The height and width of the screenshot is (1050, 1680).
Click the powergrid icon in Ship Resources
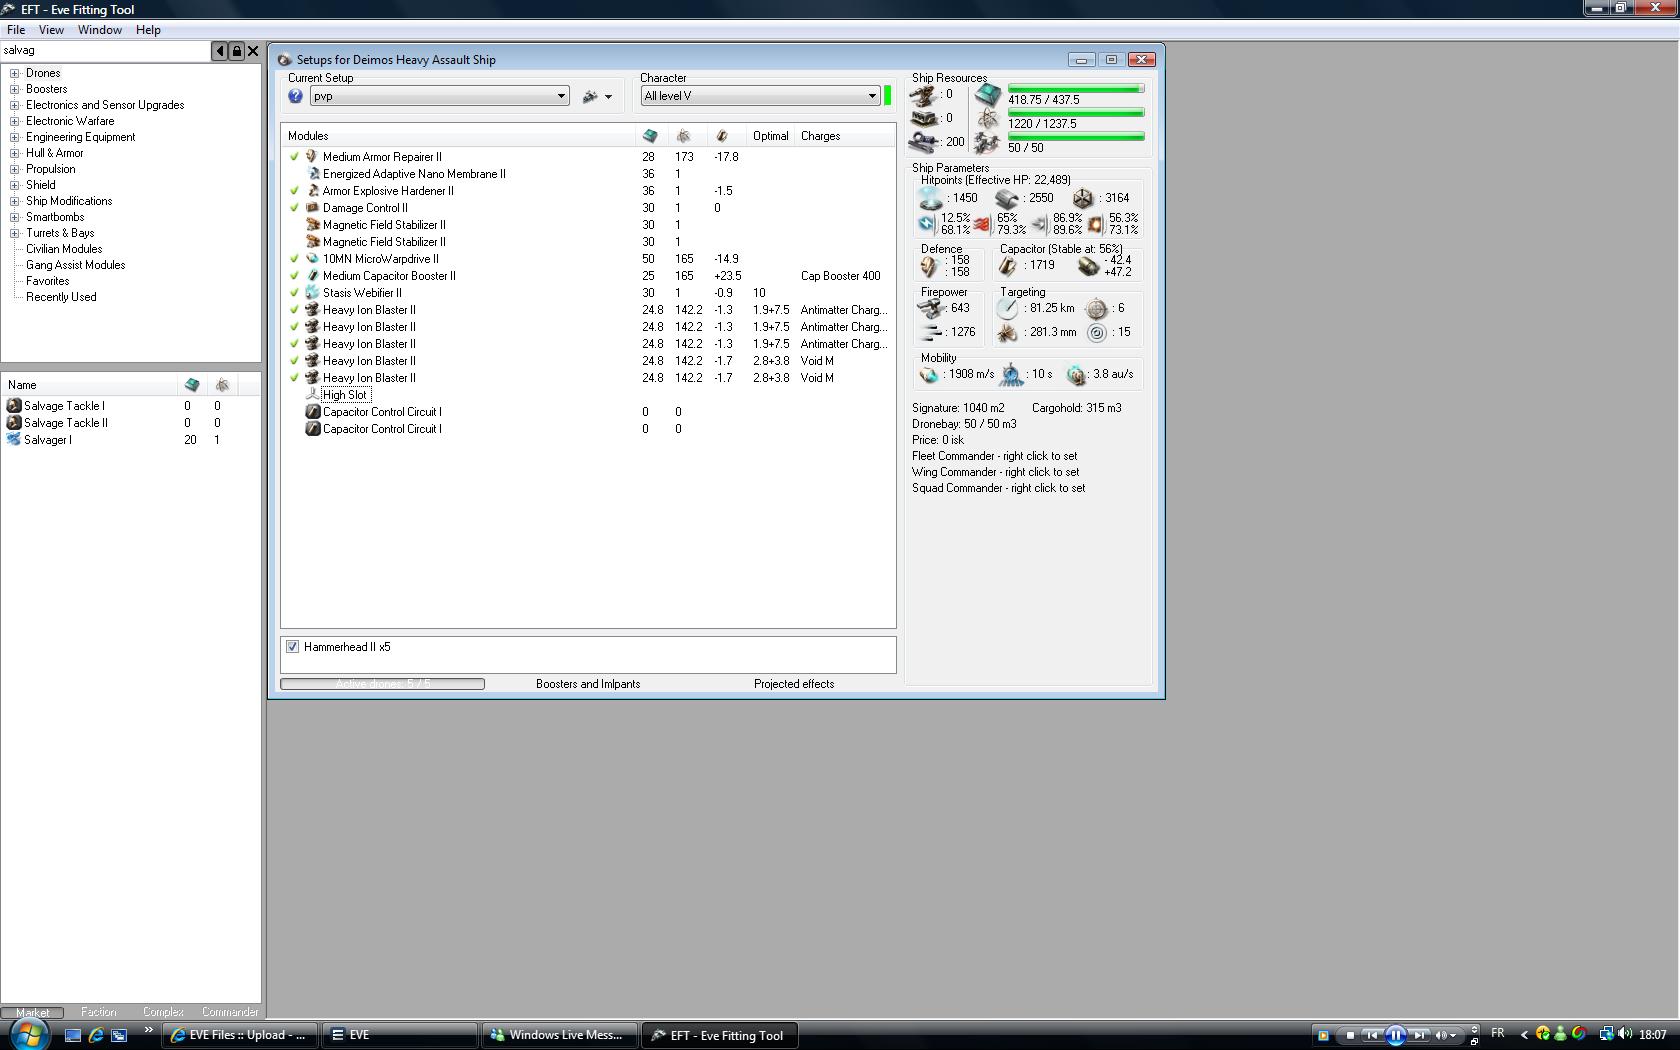988,120
